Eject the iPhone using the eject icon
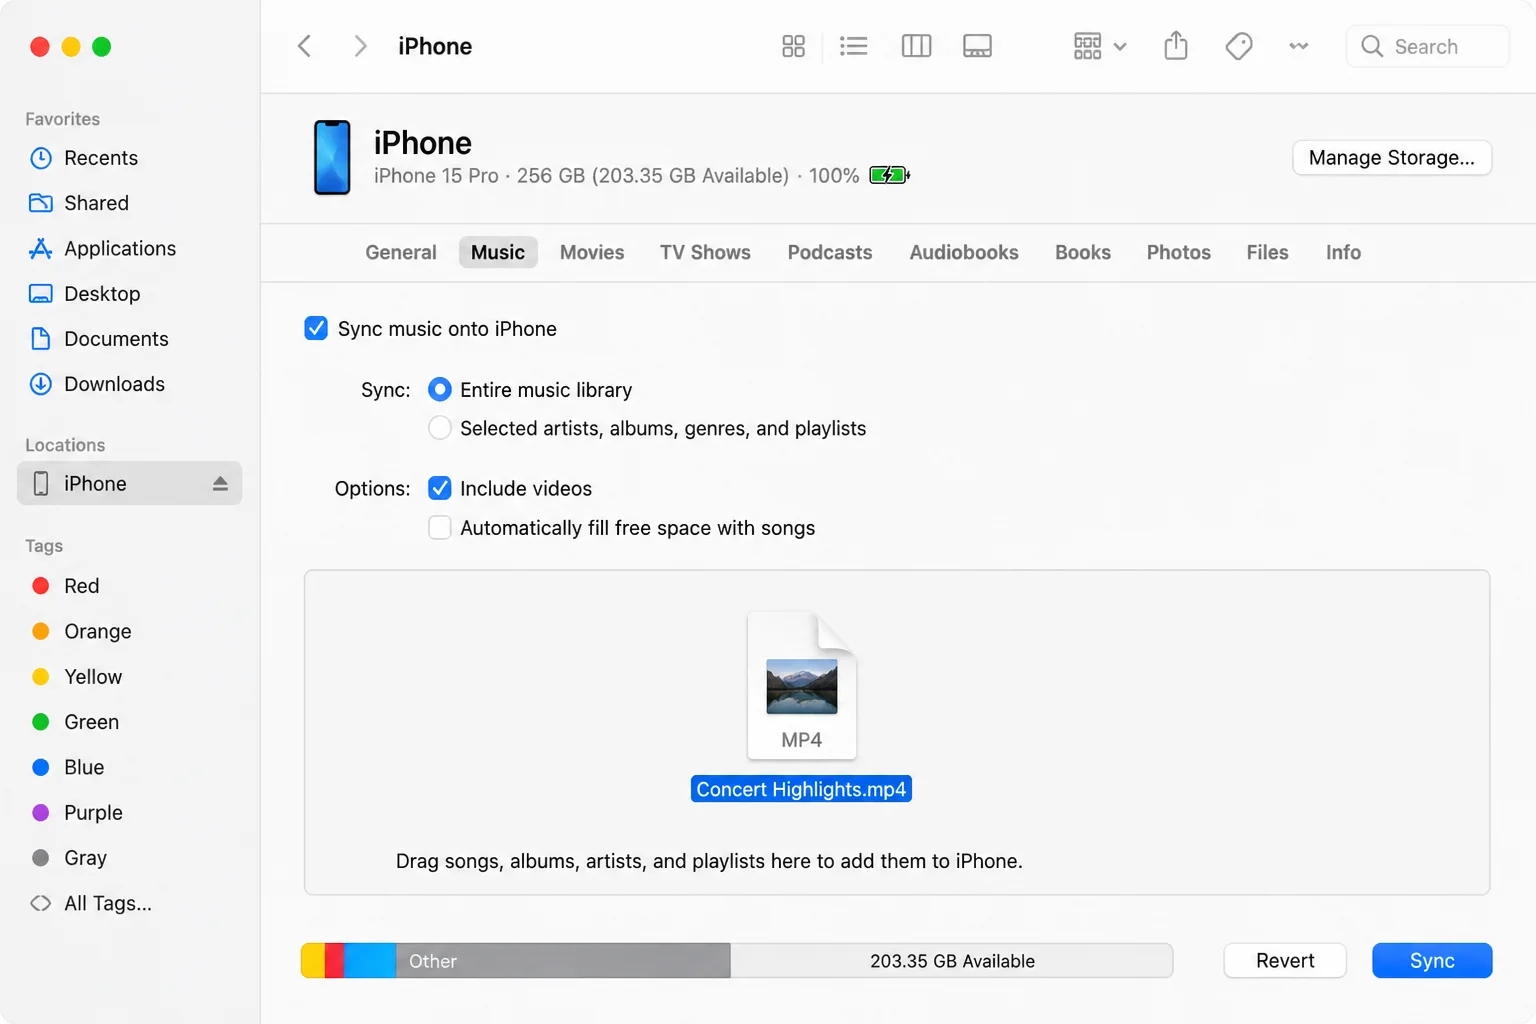Viewport: 1536px width, 1024px height. coord(220,484)
